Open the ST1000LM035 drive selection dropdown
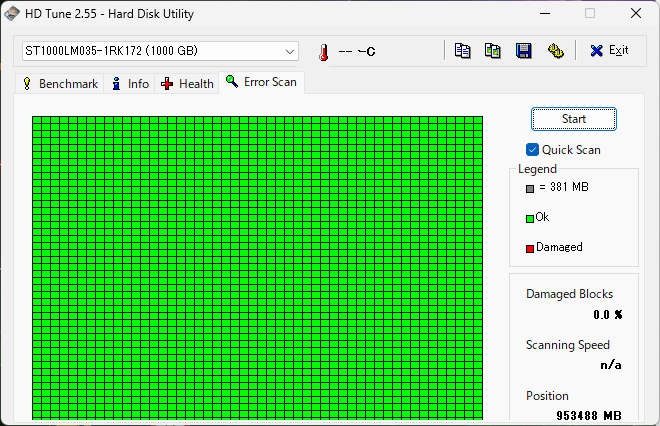 (x=160, y=51)
